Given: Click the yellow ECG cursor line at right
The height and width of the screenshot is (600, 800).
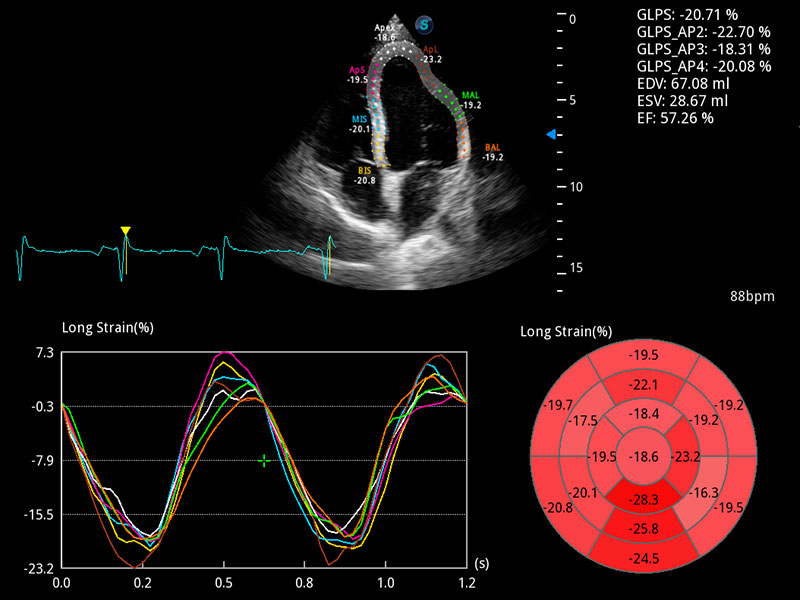Looking at the screenshot, I should pyautogui.click(x=330, y=257).
